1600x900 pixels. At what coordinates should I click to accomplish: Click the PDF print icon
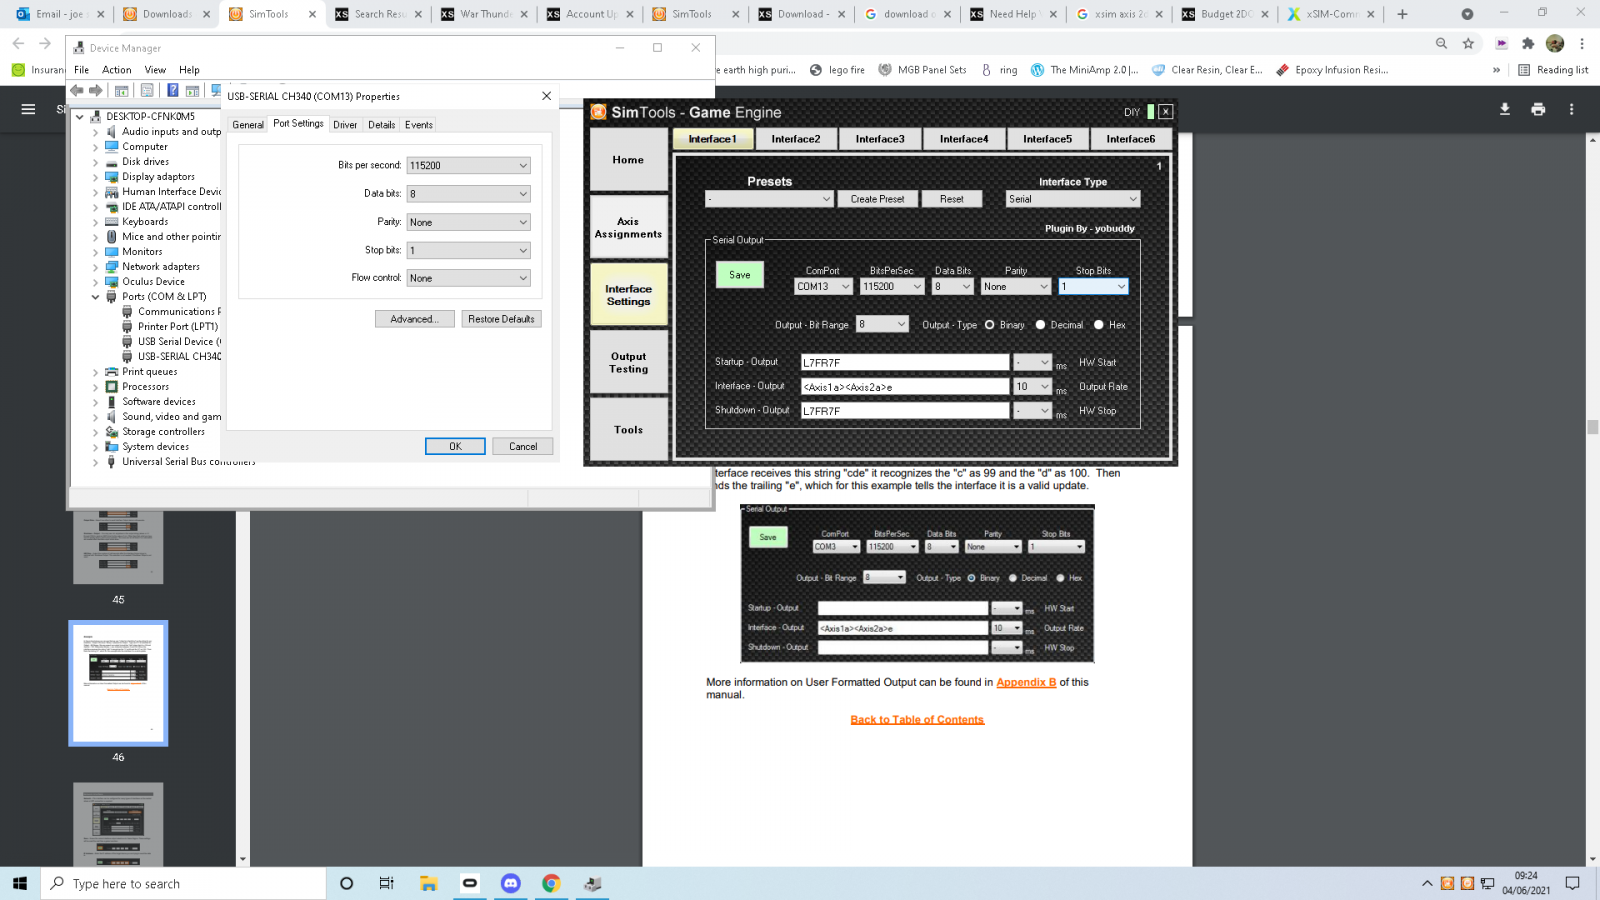(1538, 109)
